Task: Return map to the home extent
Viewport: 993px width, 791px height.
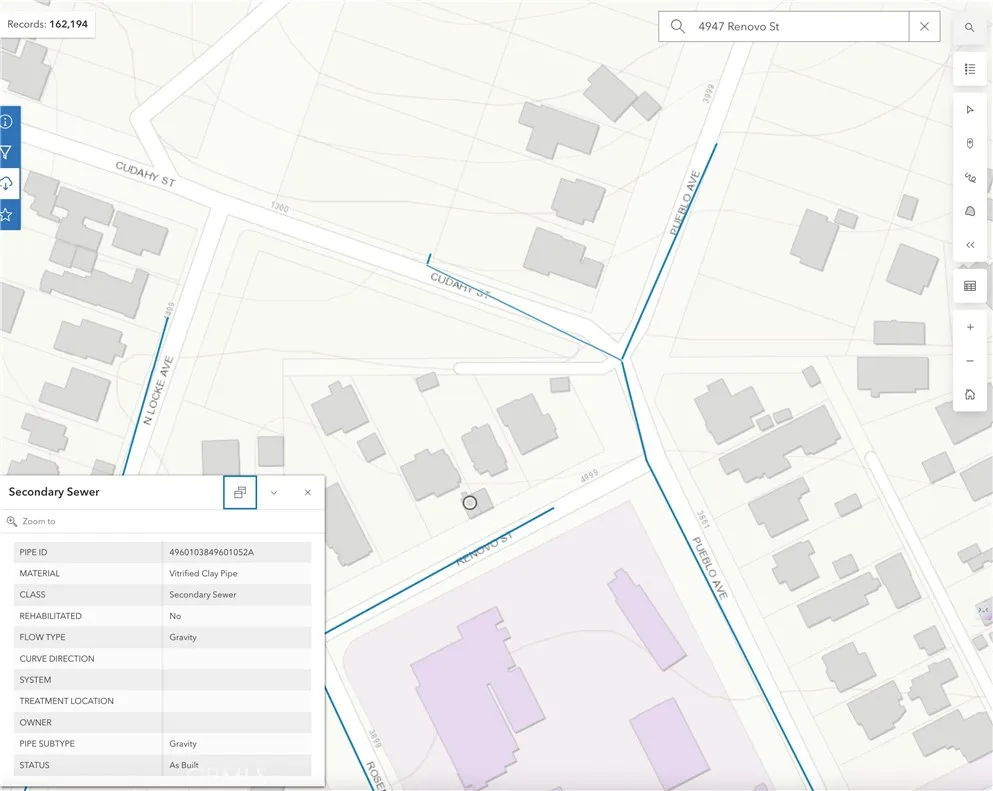Action: point(969,394)
